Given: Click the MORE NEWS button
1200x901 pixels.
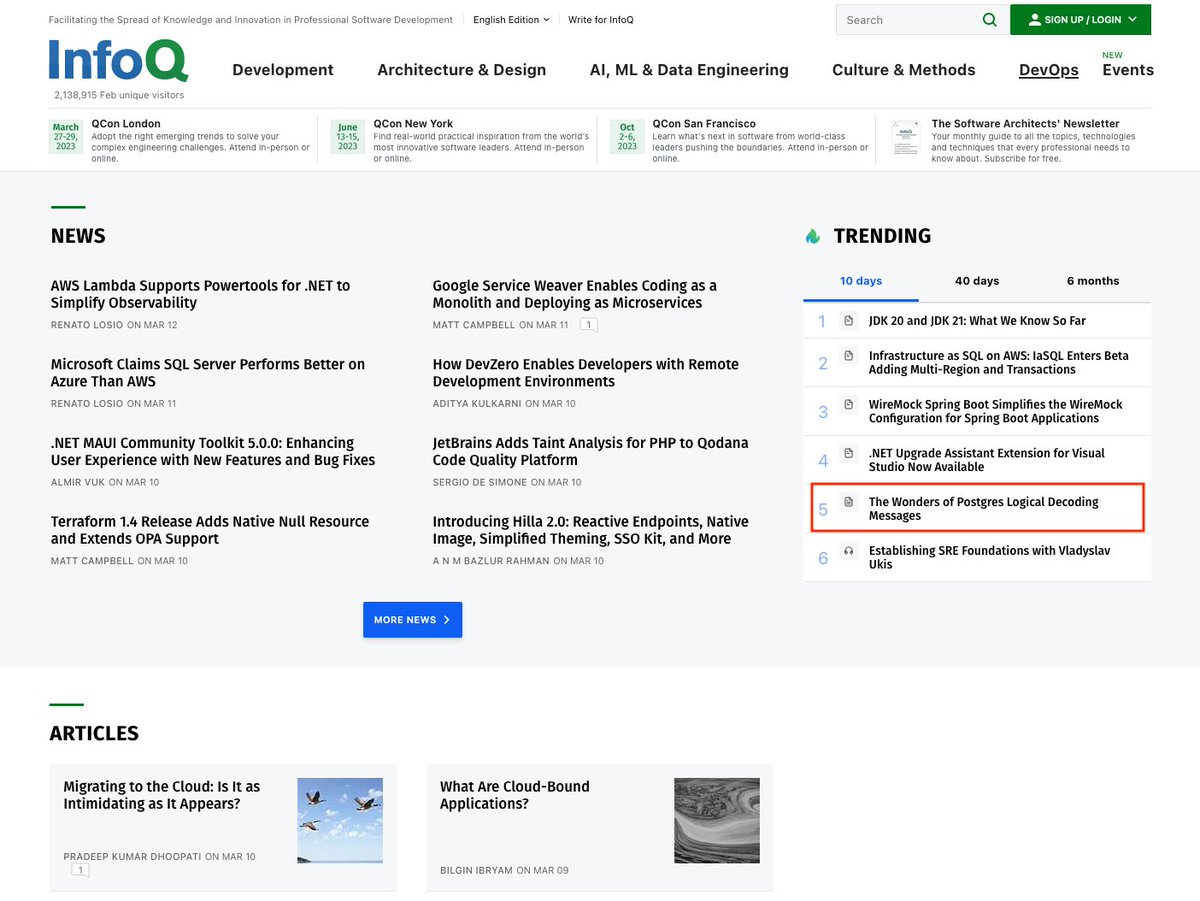Looking at the screenshot, I should pos(412,619).
